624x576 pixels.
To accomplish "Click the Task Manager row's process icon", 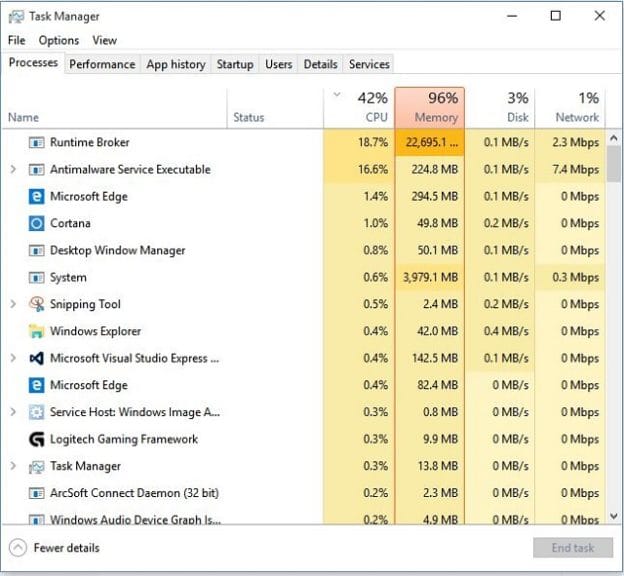I will pyautogui.click(x=37, y=466).
